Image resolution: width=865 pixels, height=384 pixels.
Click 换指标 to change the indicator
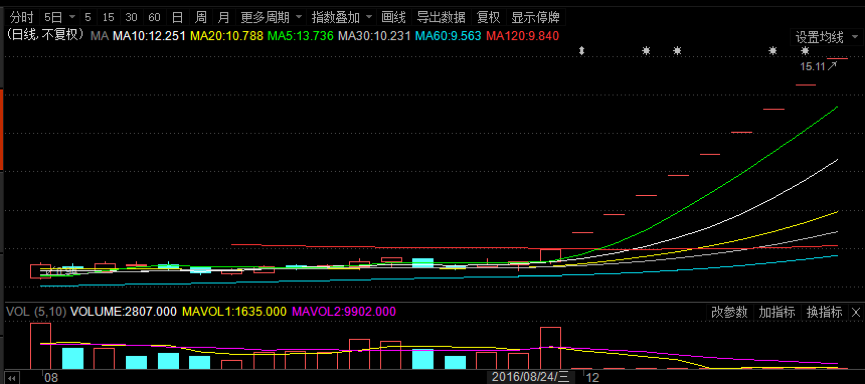(x=824, y=312)
